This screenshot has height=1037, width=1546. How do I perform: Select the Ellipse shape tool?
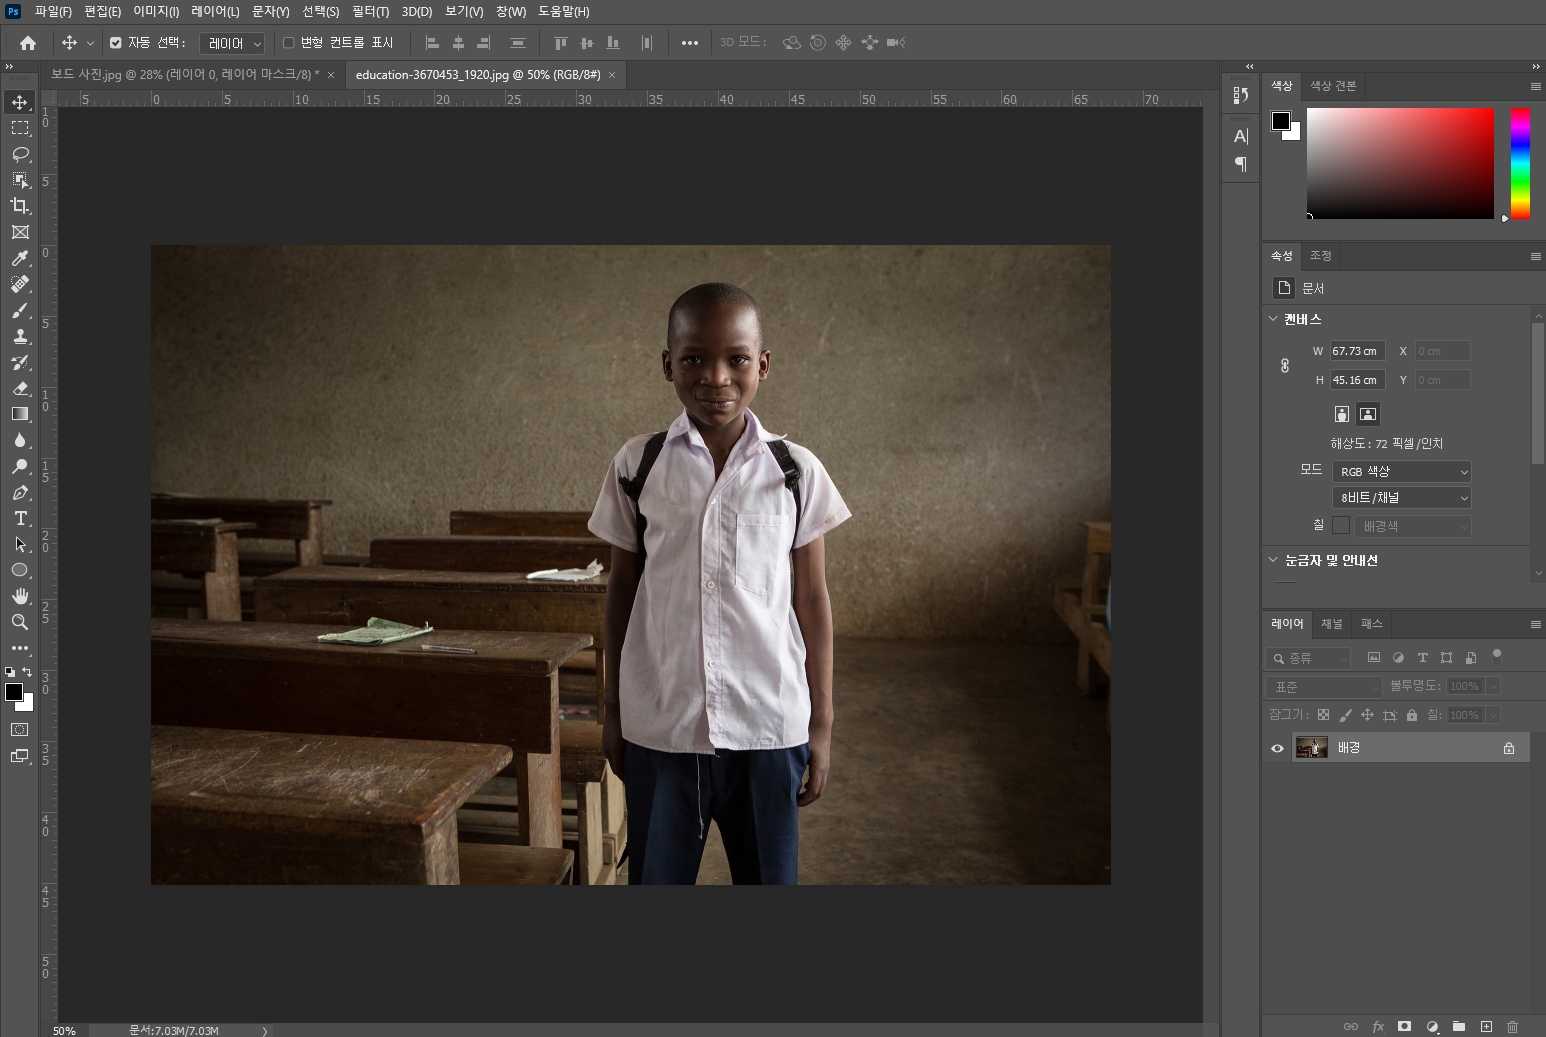click(19, 570)
